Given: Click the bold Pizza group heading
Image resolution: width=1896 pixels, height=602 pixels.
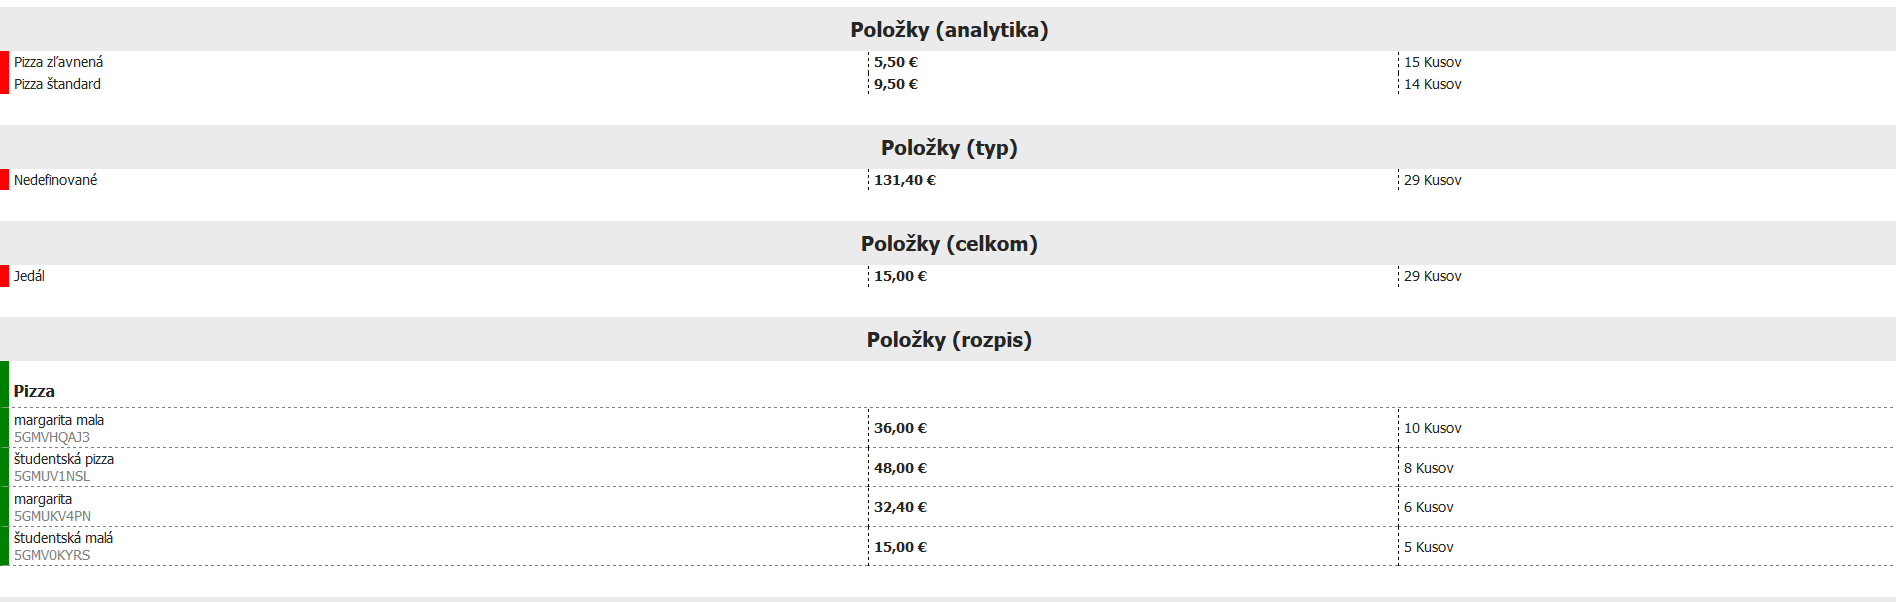Looking at the screenshot, I should 34,391.
